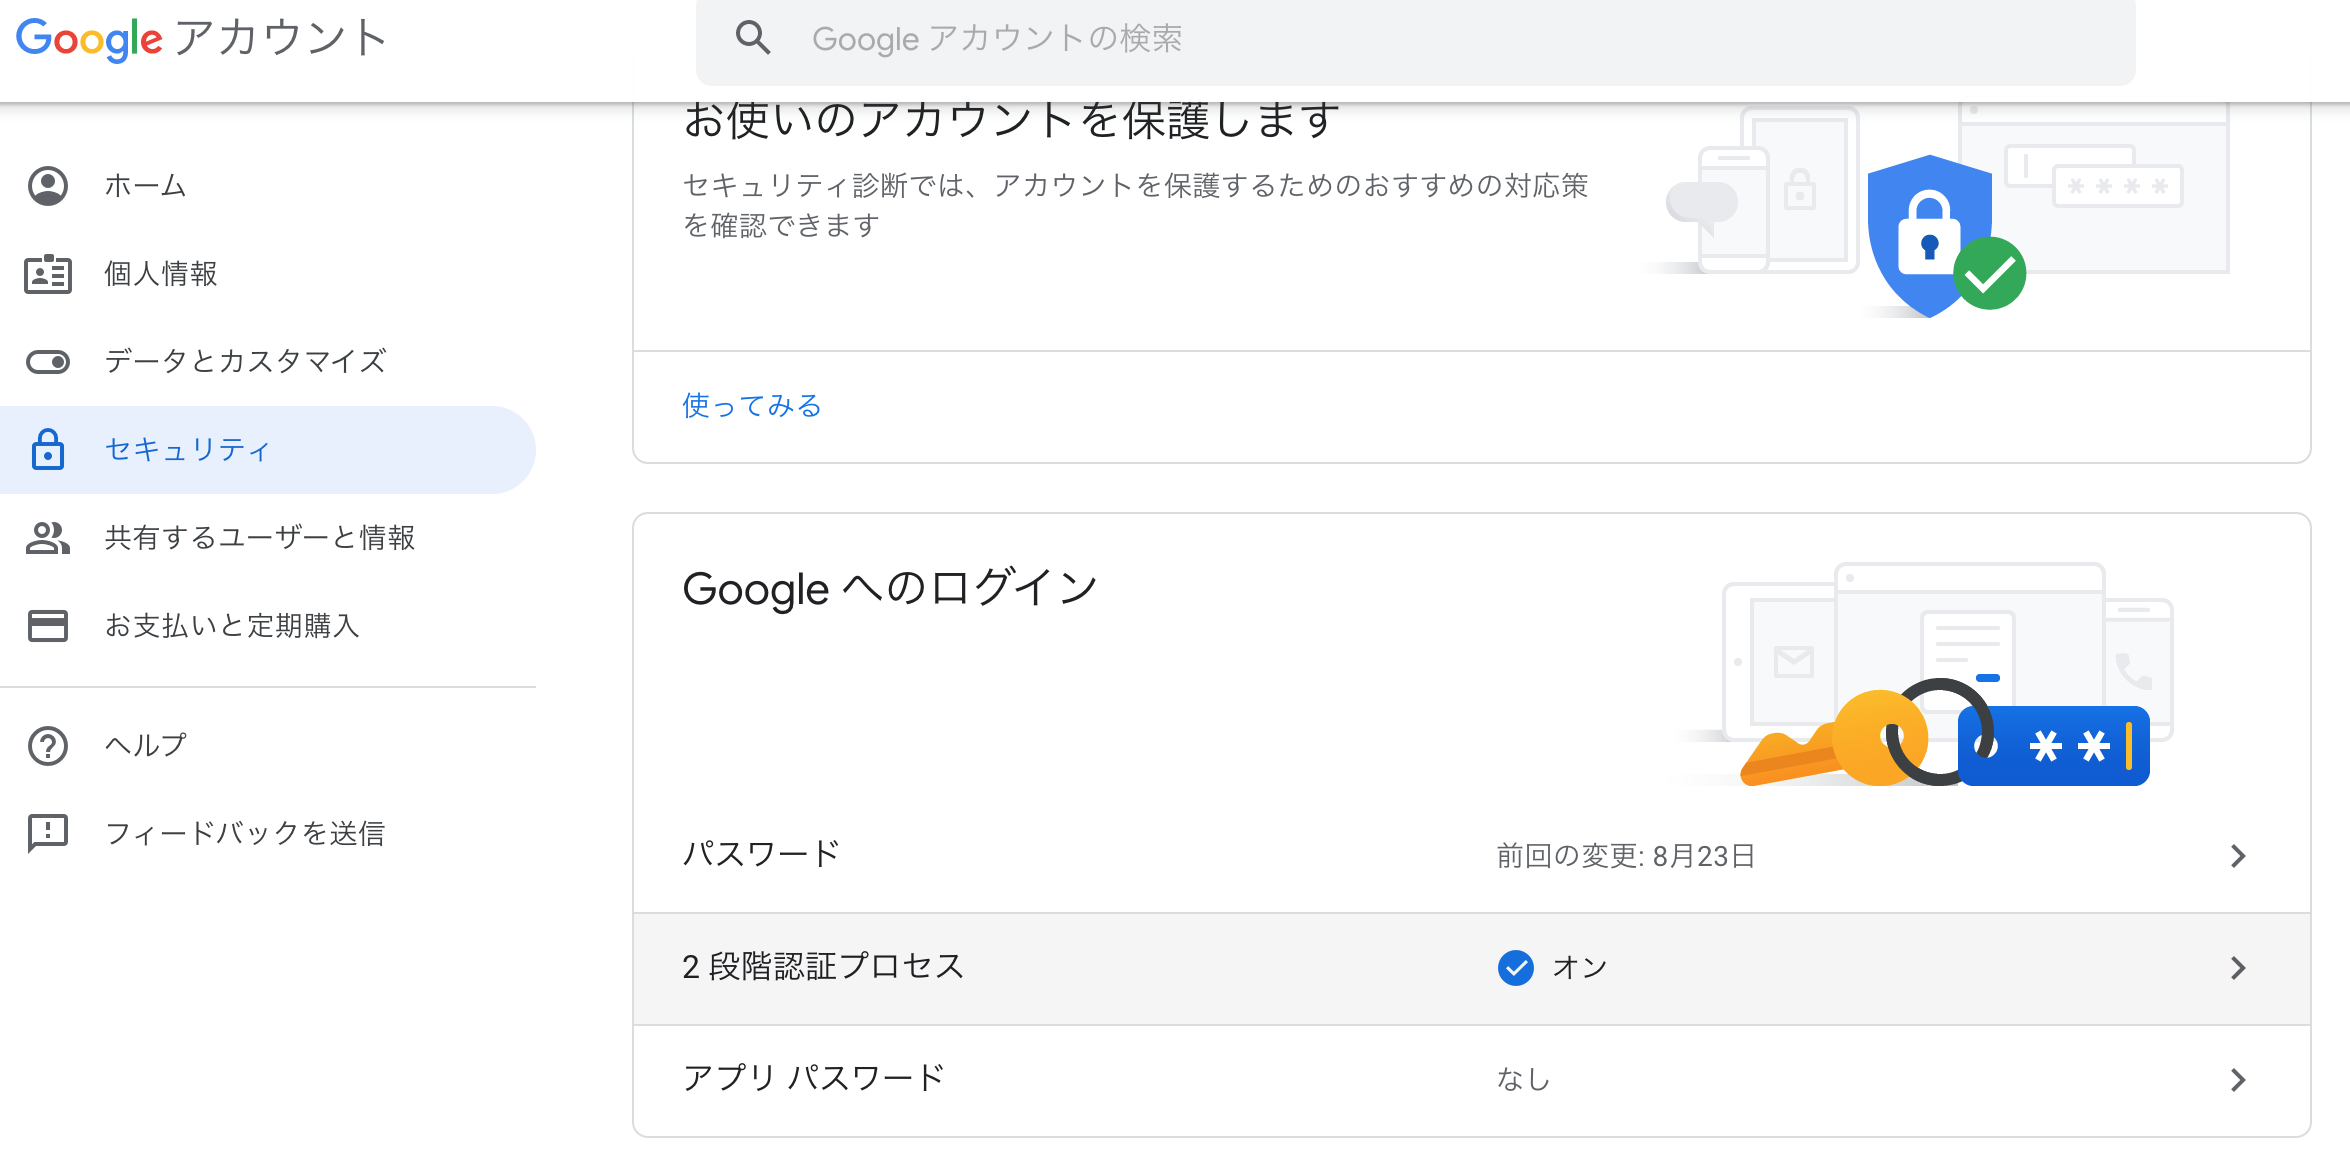
Task: Click the search magnifier icon
Action: [x=753, y=37]
